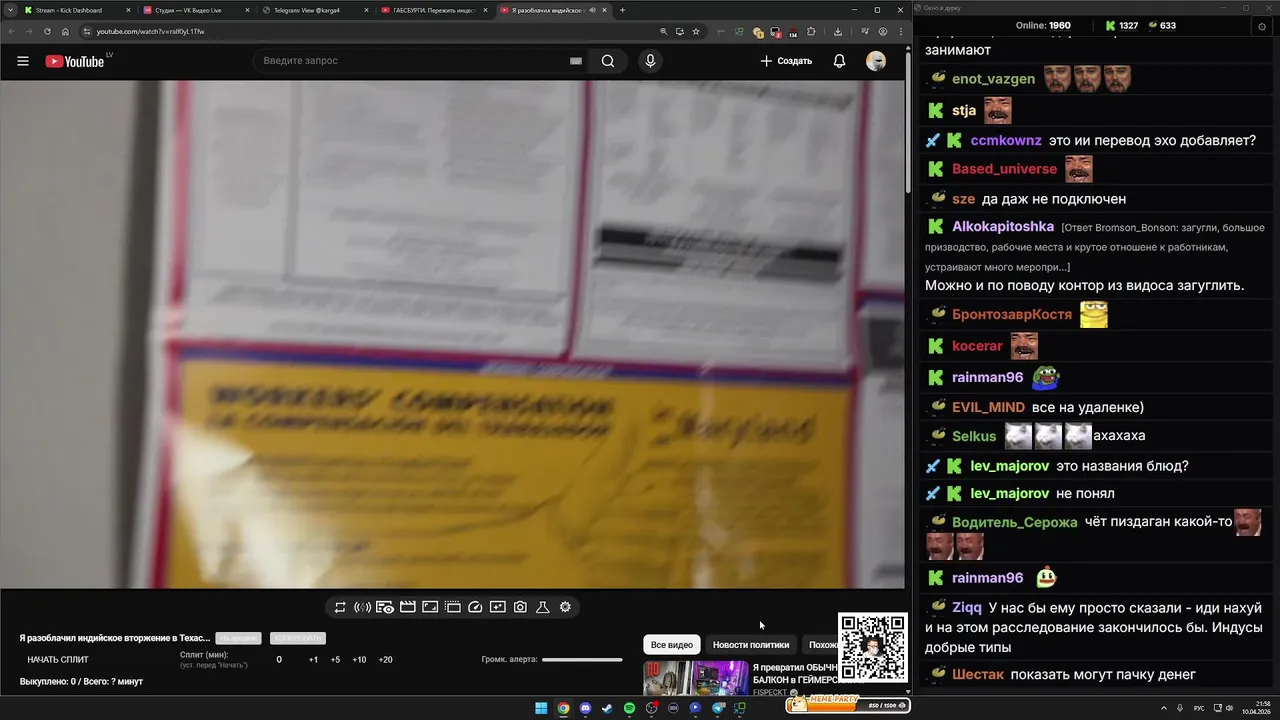This screenshot has height=720, width=1280.
Task: Add +1 minute to split
Action: pyautogui.click(x=313, y=660)
